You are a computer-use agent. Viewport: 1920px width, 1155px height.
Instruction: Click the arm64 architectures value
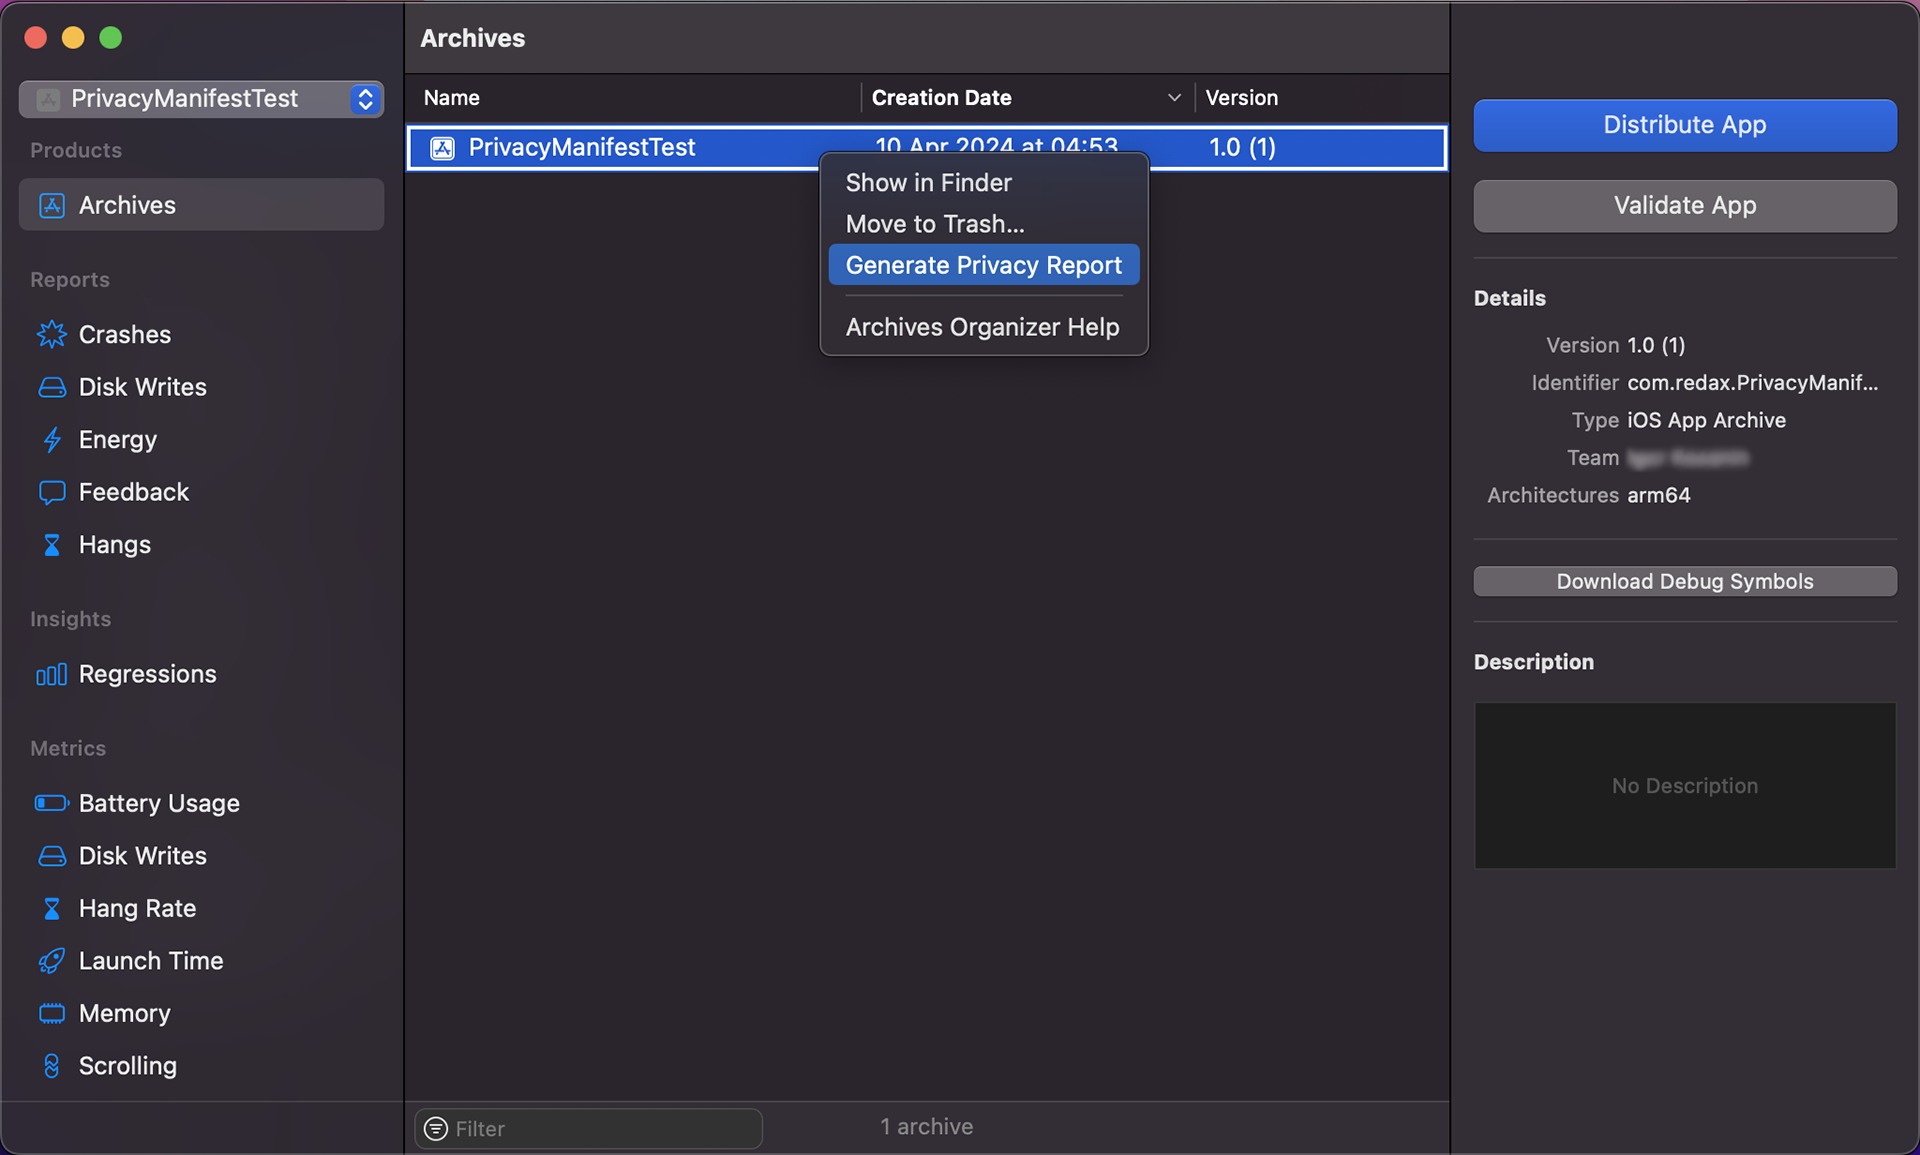pyautogui.click(x=1658, y=495)
